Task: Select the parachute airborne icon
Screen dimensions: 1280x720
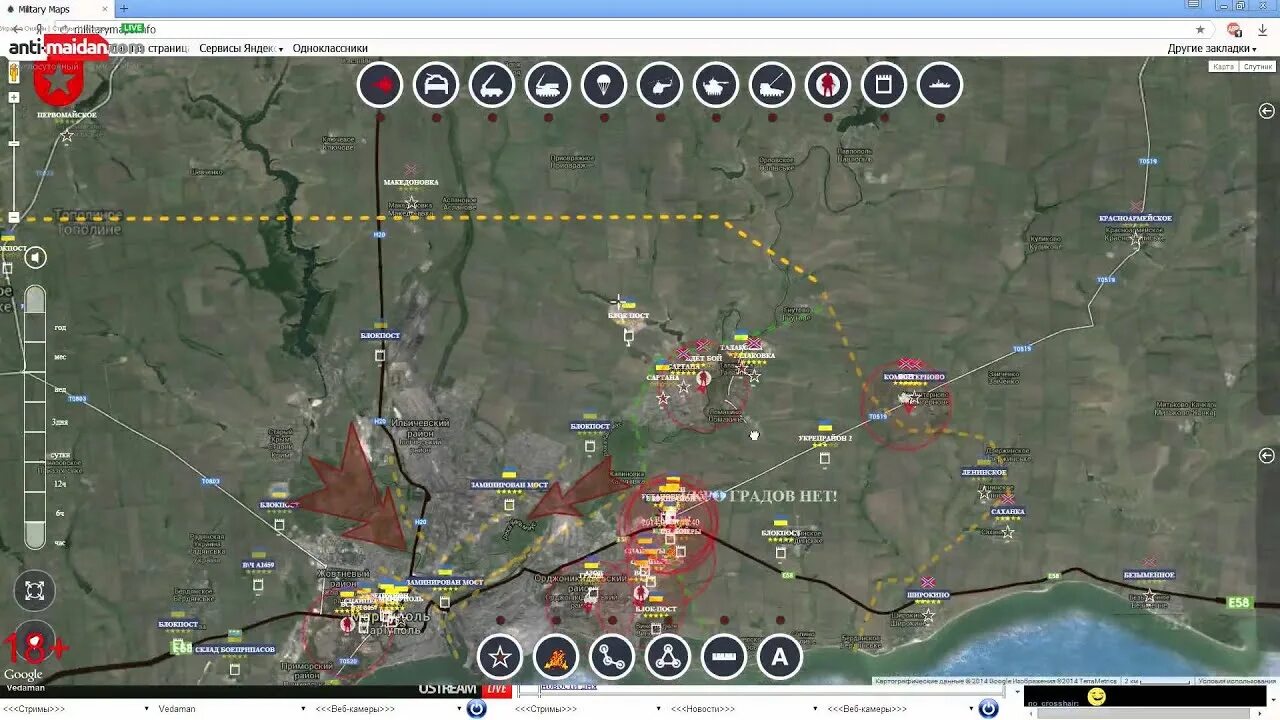Action: click(x=604, y=86)
